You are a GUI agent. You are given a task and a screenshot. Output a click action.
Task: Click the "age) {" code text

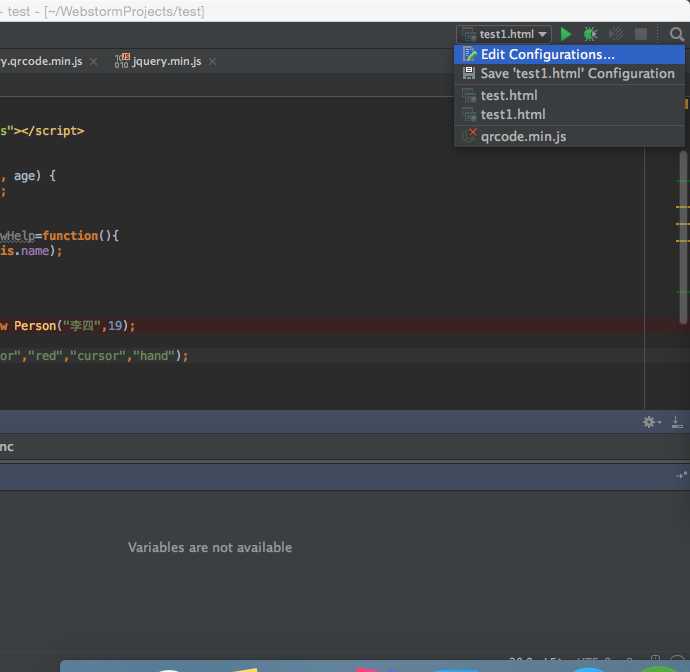[x=35, y=176]
